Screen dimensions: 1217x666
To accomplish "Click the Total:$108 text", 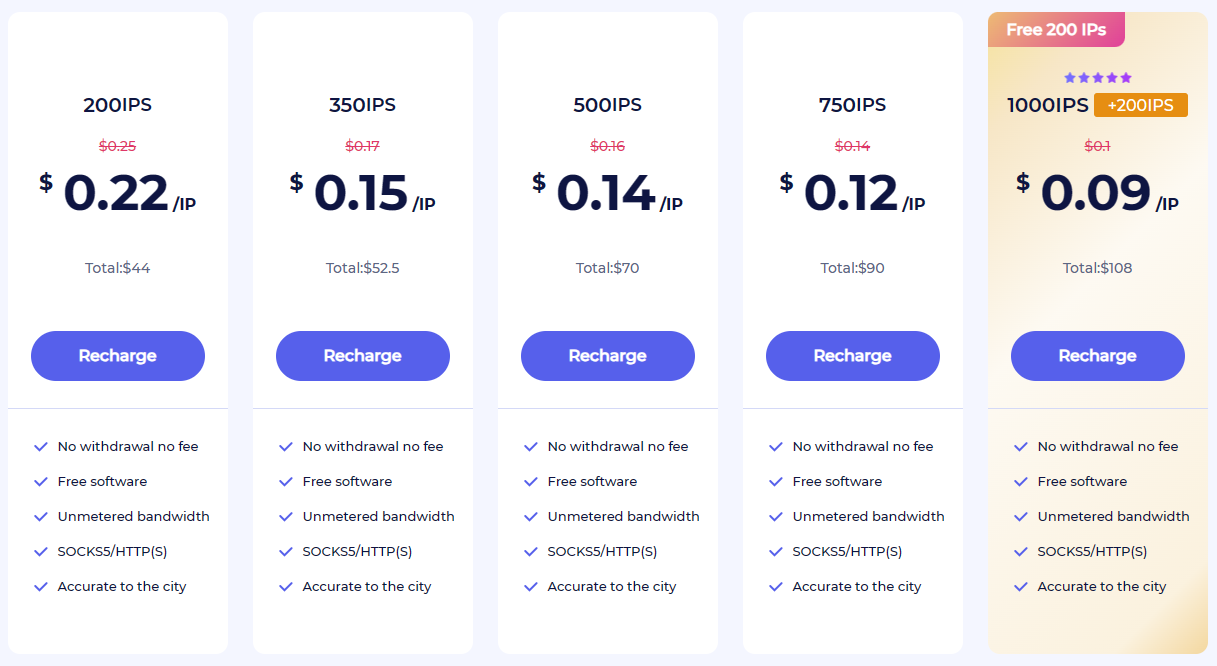I will click(1098, 268).
